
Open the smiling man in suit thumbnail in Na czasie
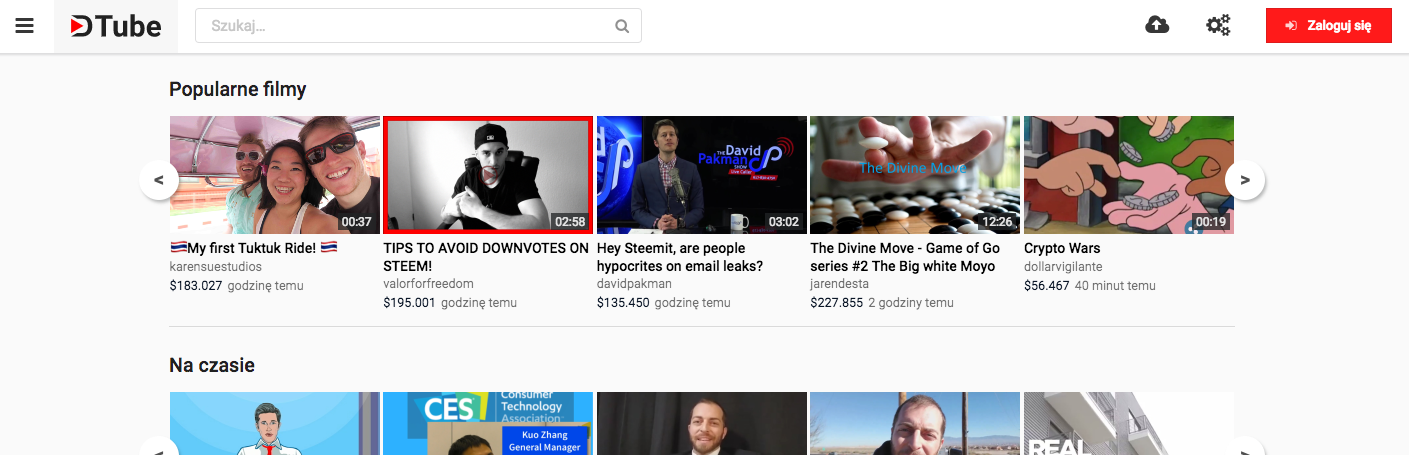coord(702,423)
